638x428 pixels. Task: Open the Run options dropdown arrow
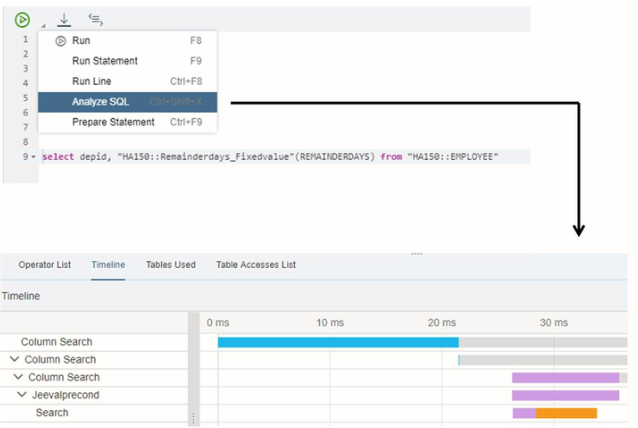41,23
